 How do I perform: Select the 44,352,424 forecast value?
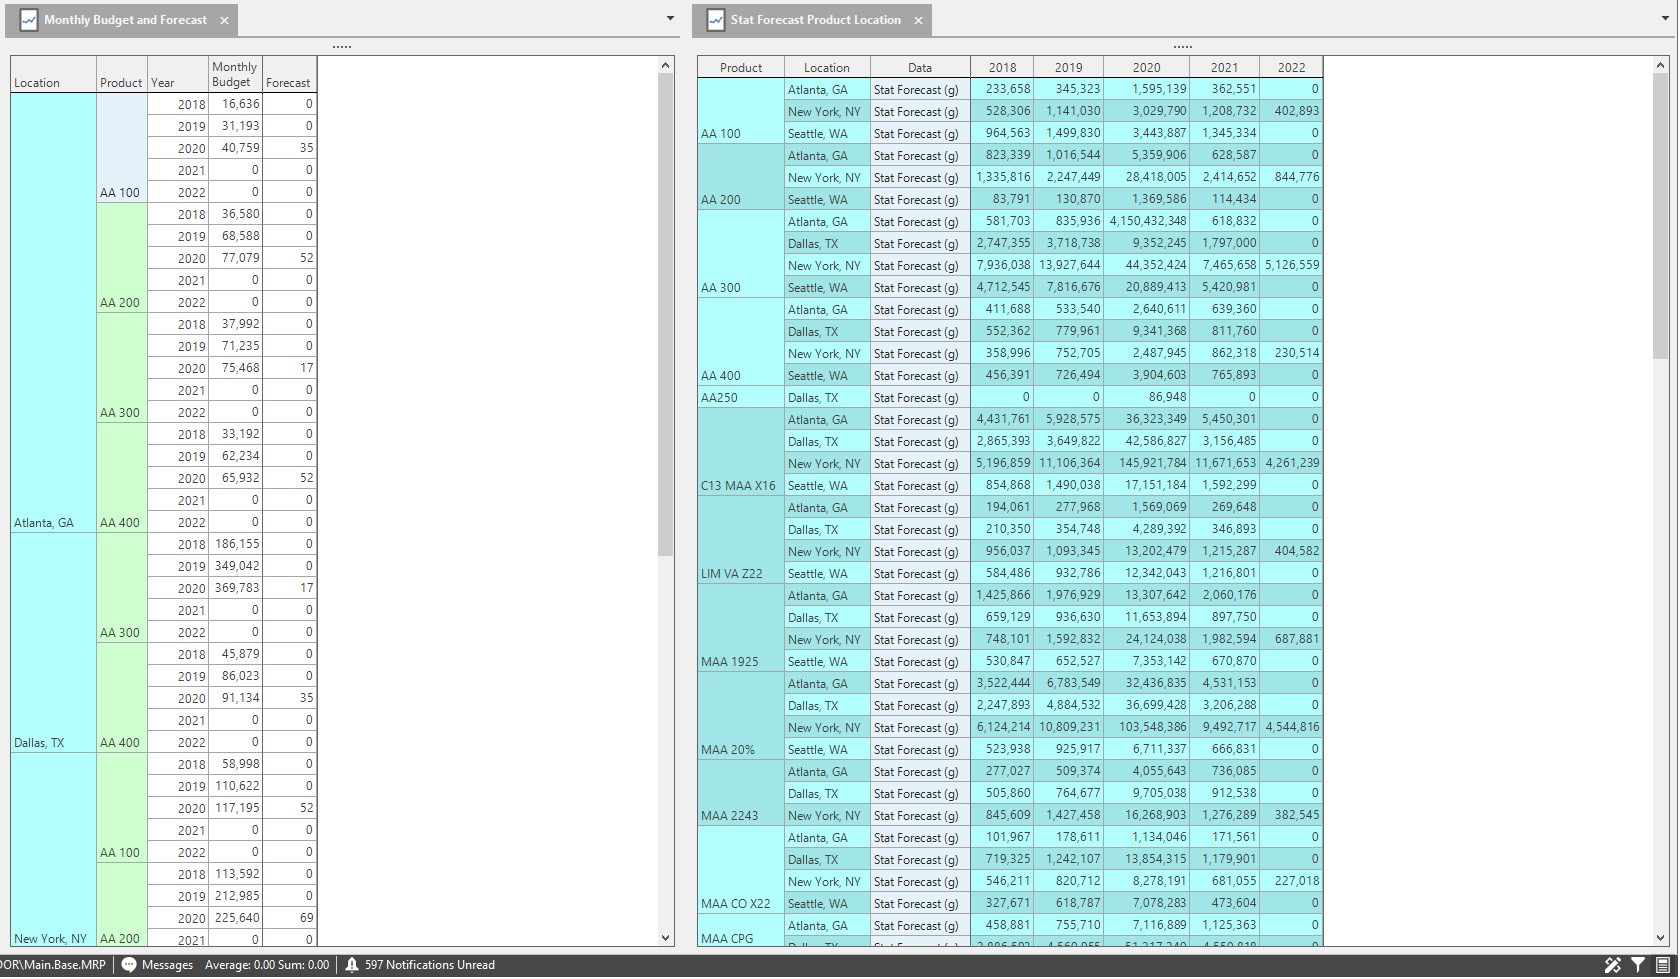click(1147, 265)
